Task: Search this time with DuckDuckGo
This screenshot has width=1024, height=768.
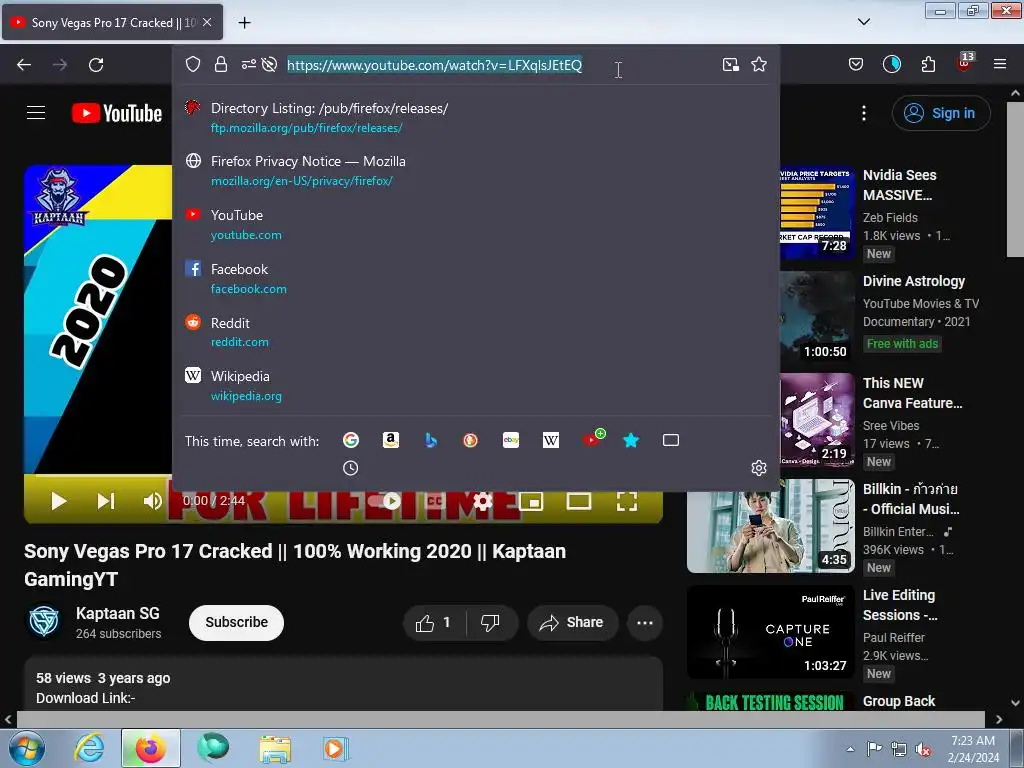Action: [470, 440]
